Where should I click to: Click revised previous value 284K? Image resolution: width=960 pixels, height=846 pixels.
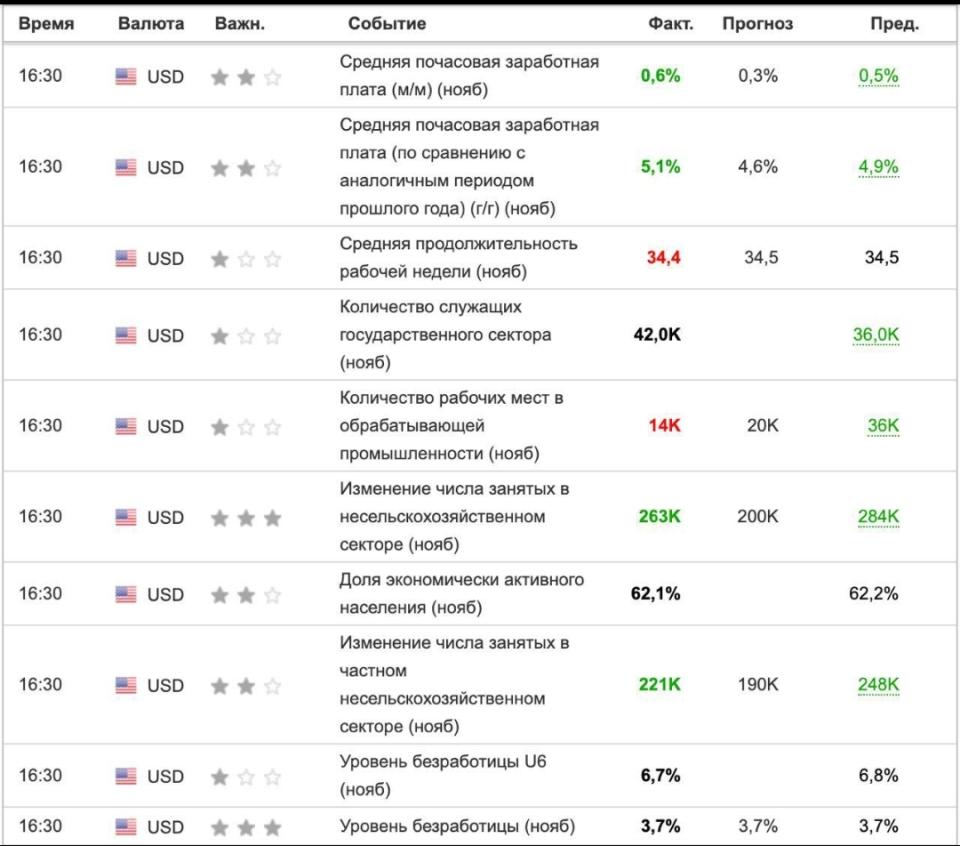[x=878, y=517]
